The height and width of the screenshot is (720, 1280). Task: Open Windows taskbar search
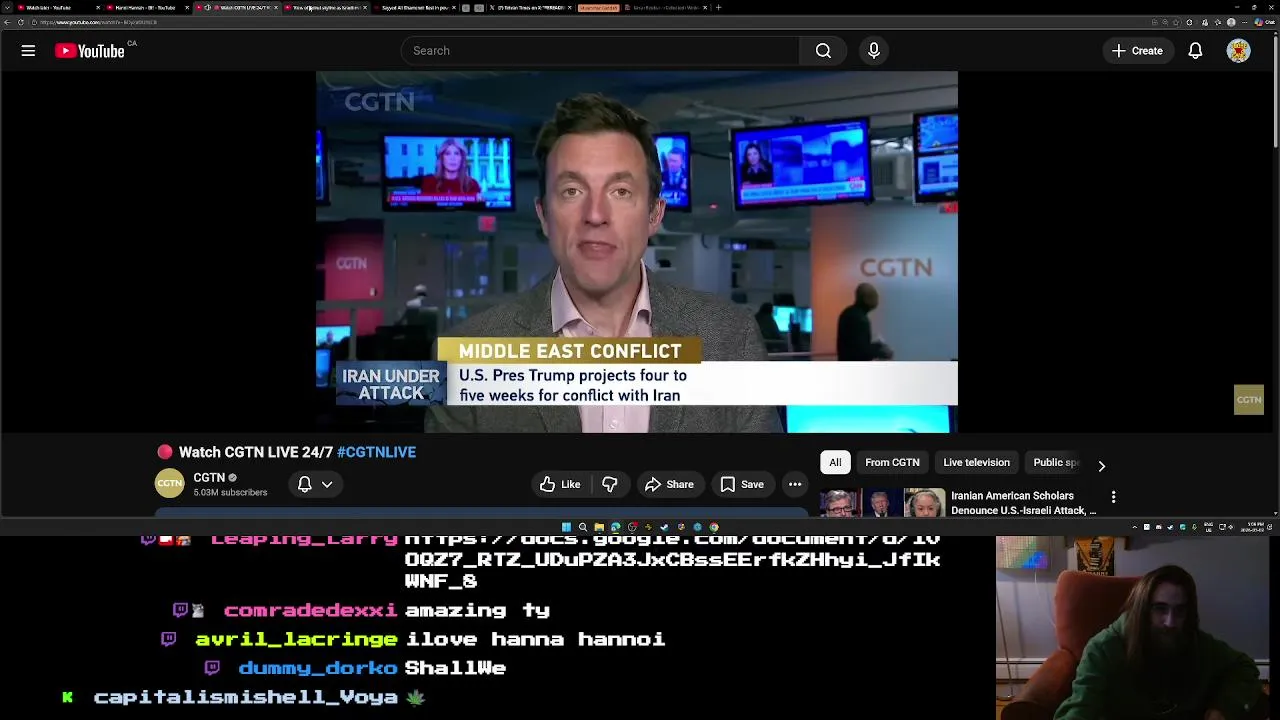pyautogui.click(x=583, y=527)
